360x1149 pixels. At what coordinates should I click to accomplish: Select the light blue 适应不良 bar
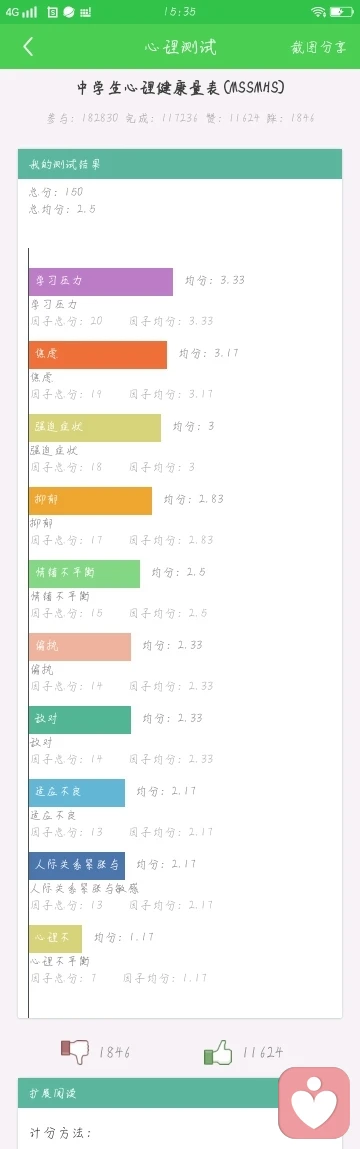pos(77,793)
